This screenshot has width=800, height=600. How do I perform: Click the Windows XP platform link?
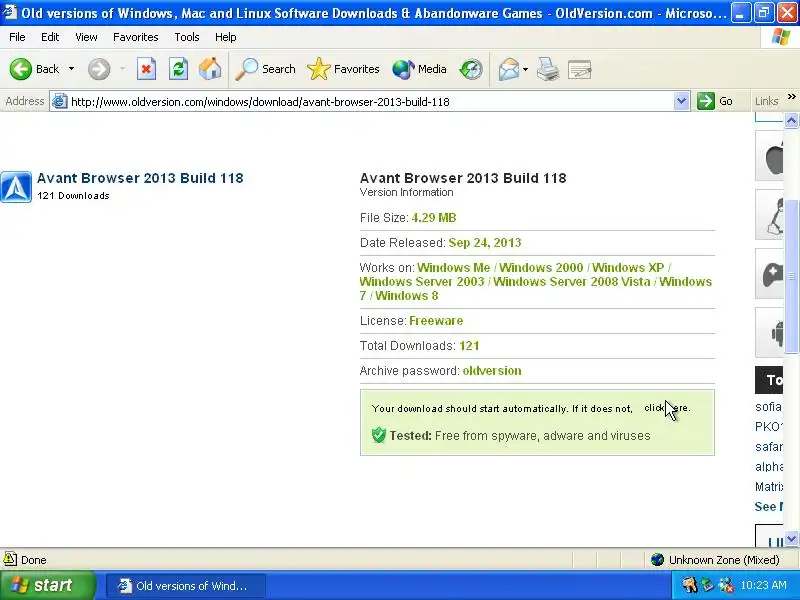click(628, 268)
